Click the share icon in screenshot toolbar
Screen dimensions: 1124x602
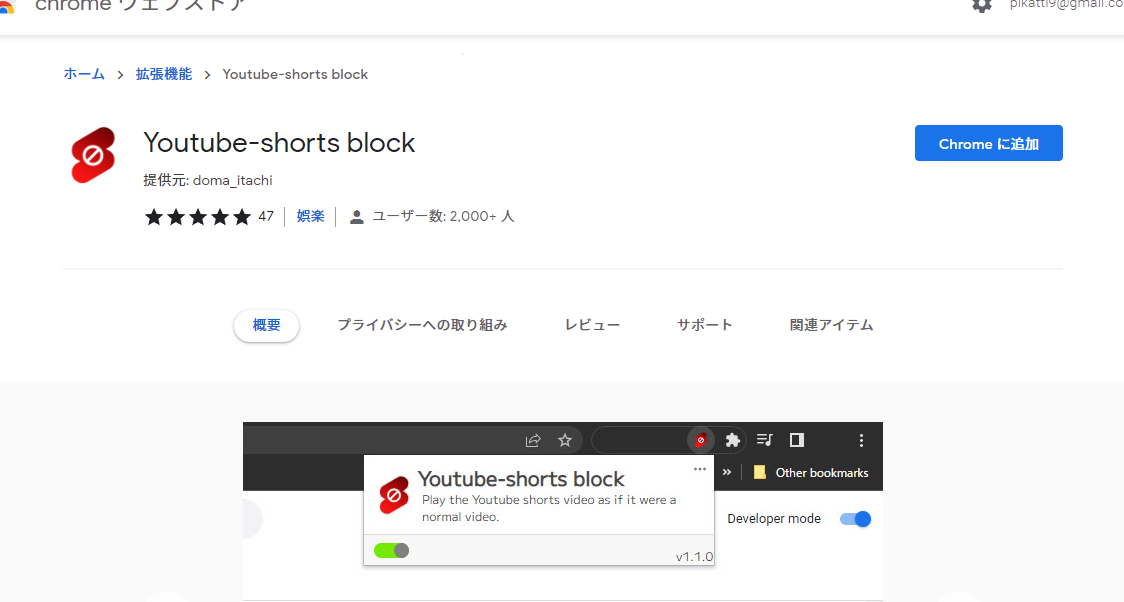click(533, 440)
